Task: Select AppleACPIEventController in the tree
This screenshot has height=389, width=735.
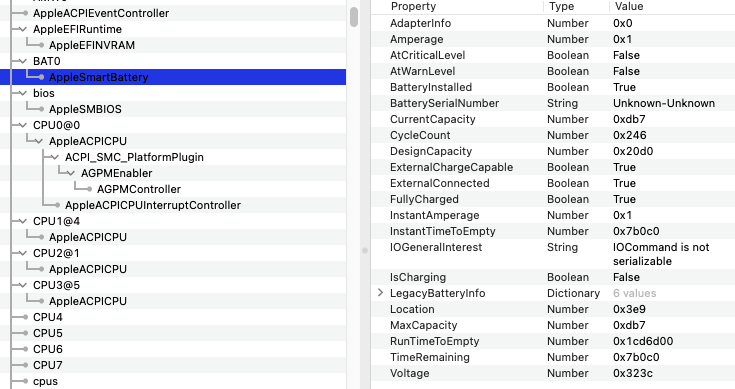Action: [x=101, y=13]
